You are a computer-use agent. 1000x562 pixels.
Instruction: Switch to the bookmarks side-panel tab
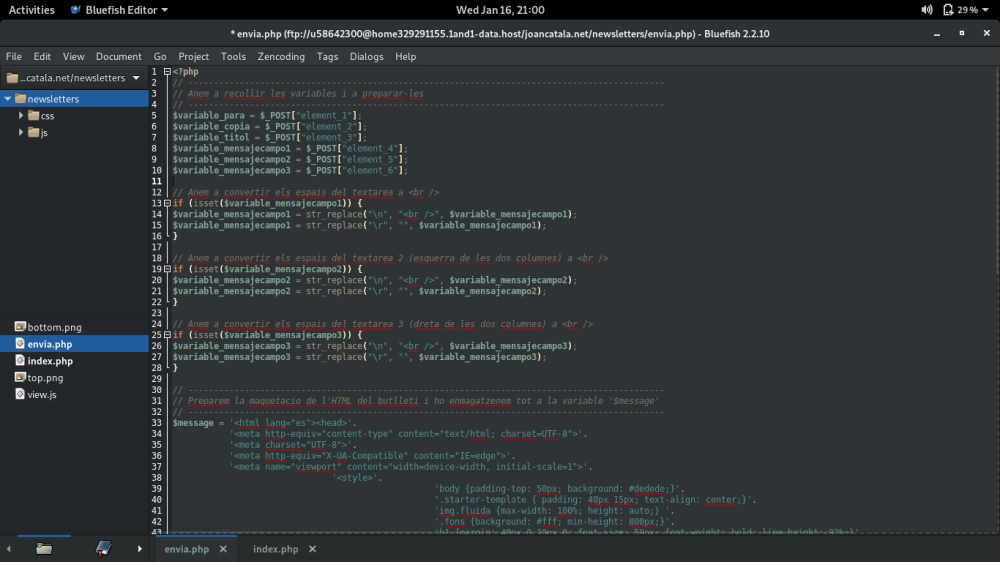click(103, 549)
